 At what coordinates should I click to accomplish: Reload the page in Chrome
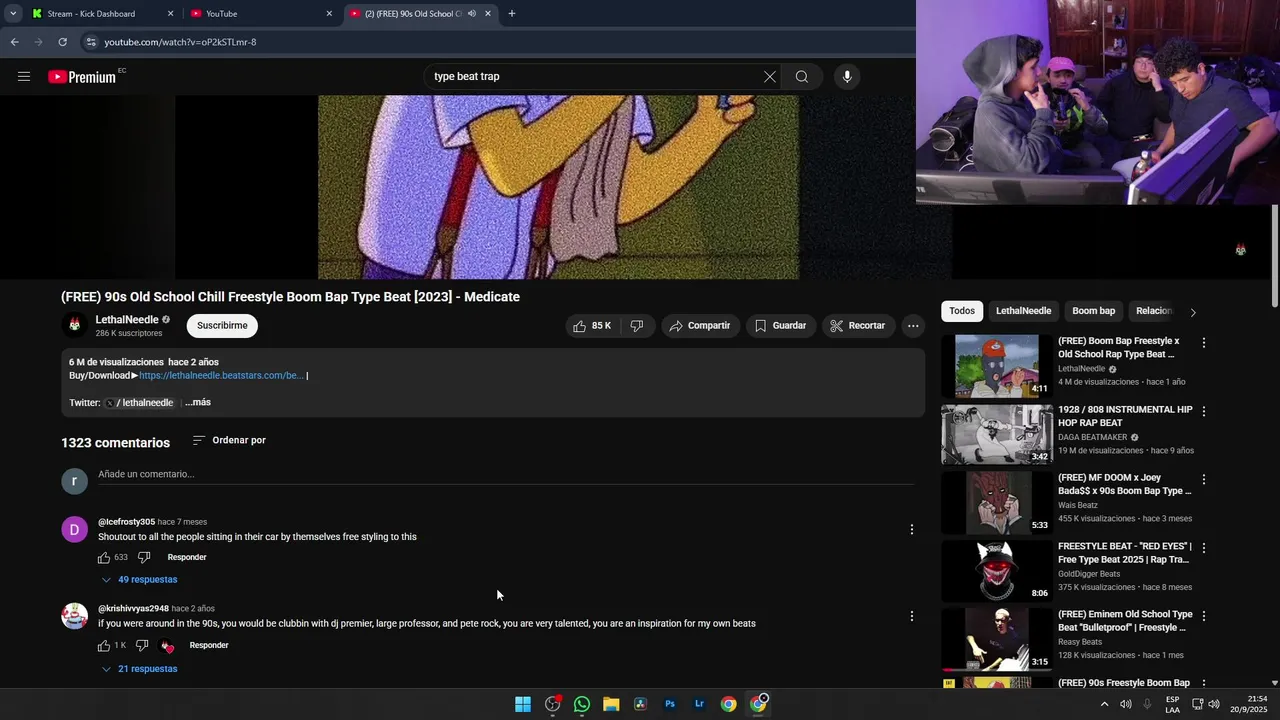[x=62, y=42]
